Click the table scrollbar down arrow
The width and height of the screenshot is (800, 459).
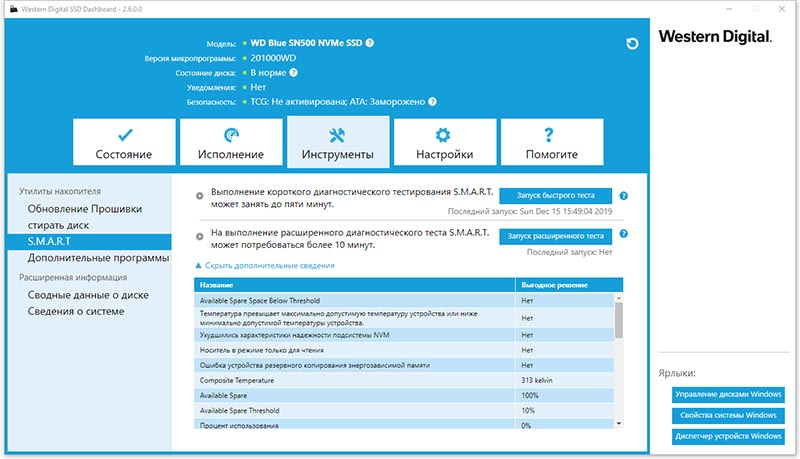[619, 424]
